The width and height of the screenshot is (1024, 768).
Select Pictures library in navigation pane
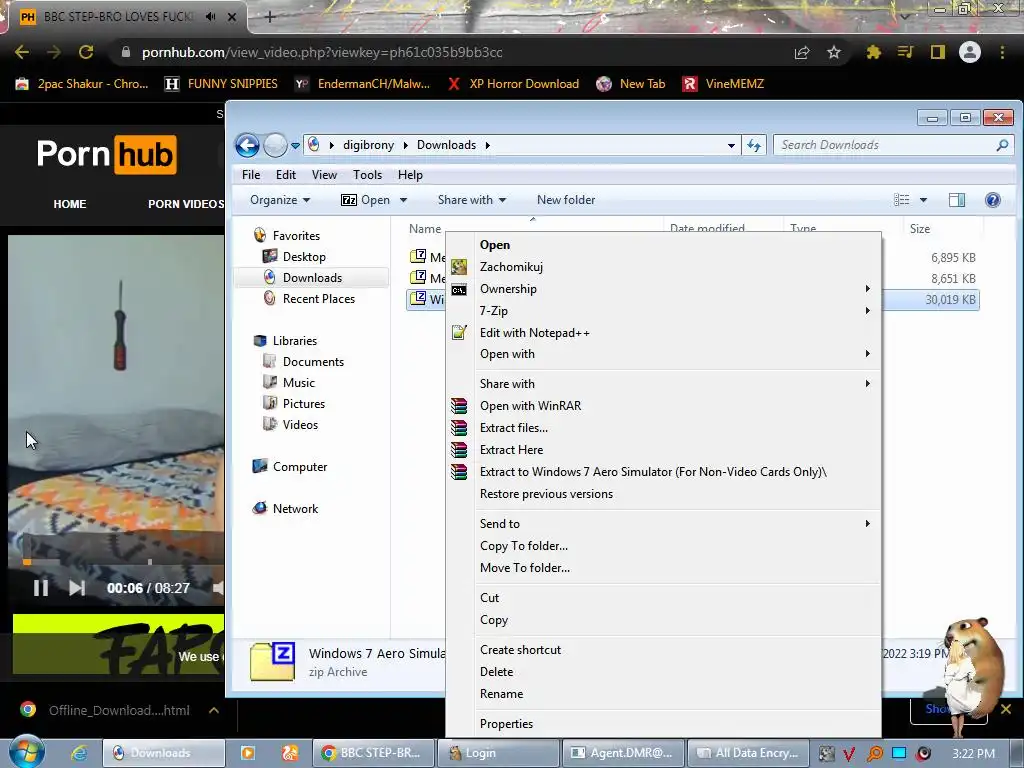click(304, 404)
